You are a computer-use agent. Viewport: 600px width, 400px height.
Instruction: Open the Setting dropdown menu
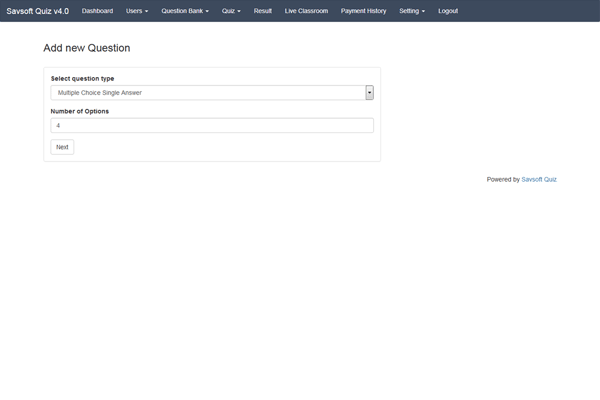tap(412, 11)
